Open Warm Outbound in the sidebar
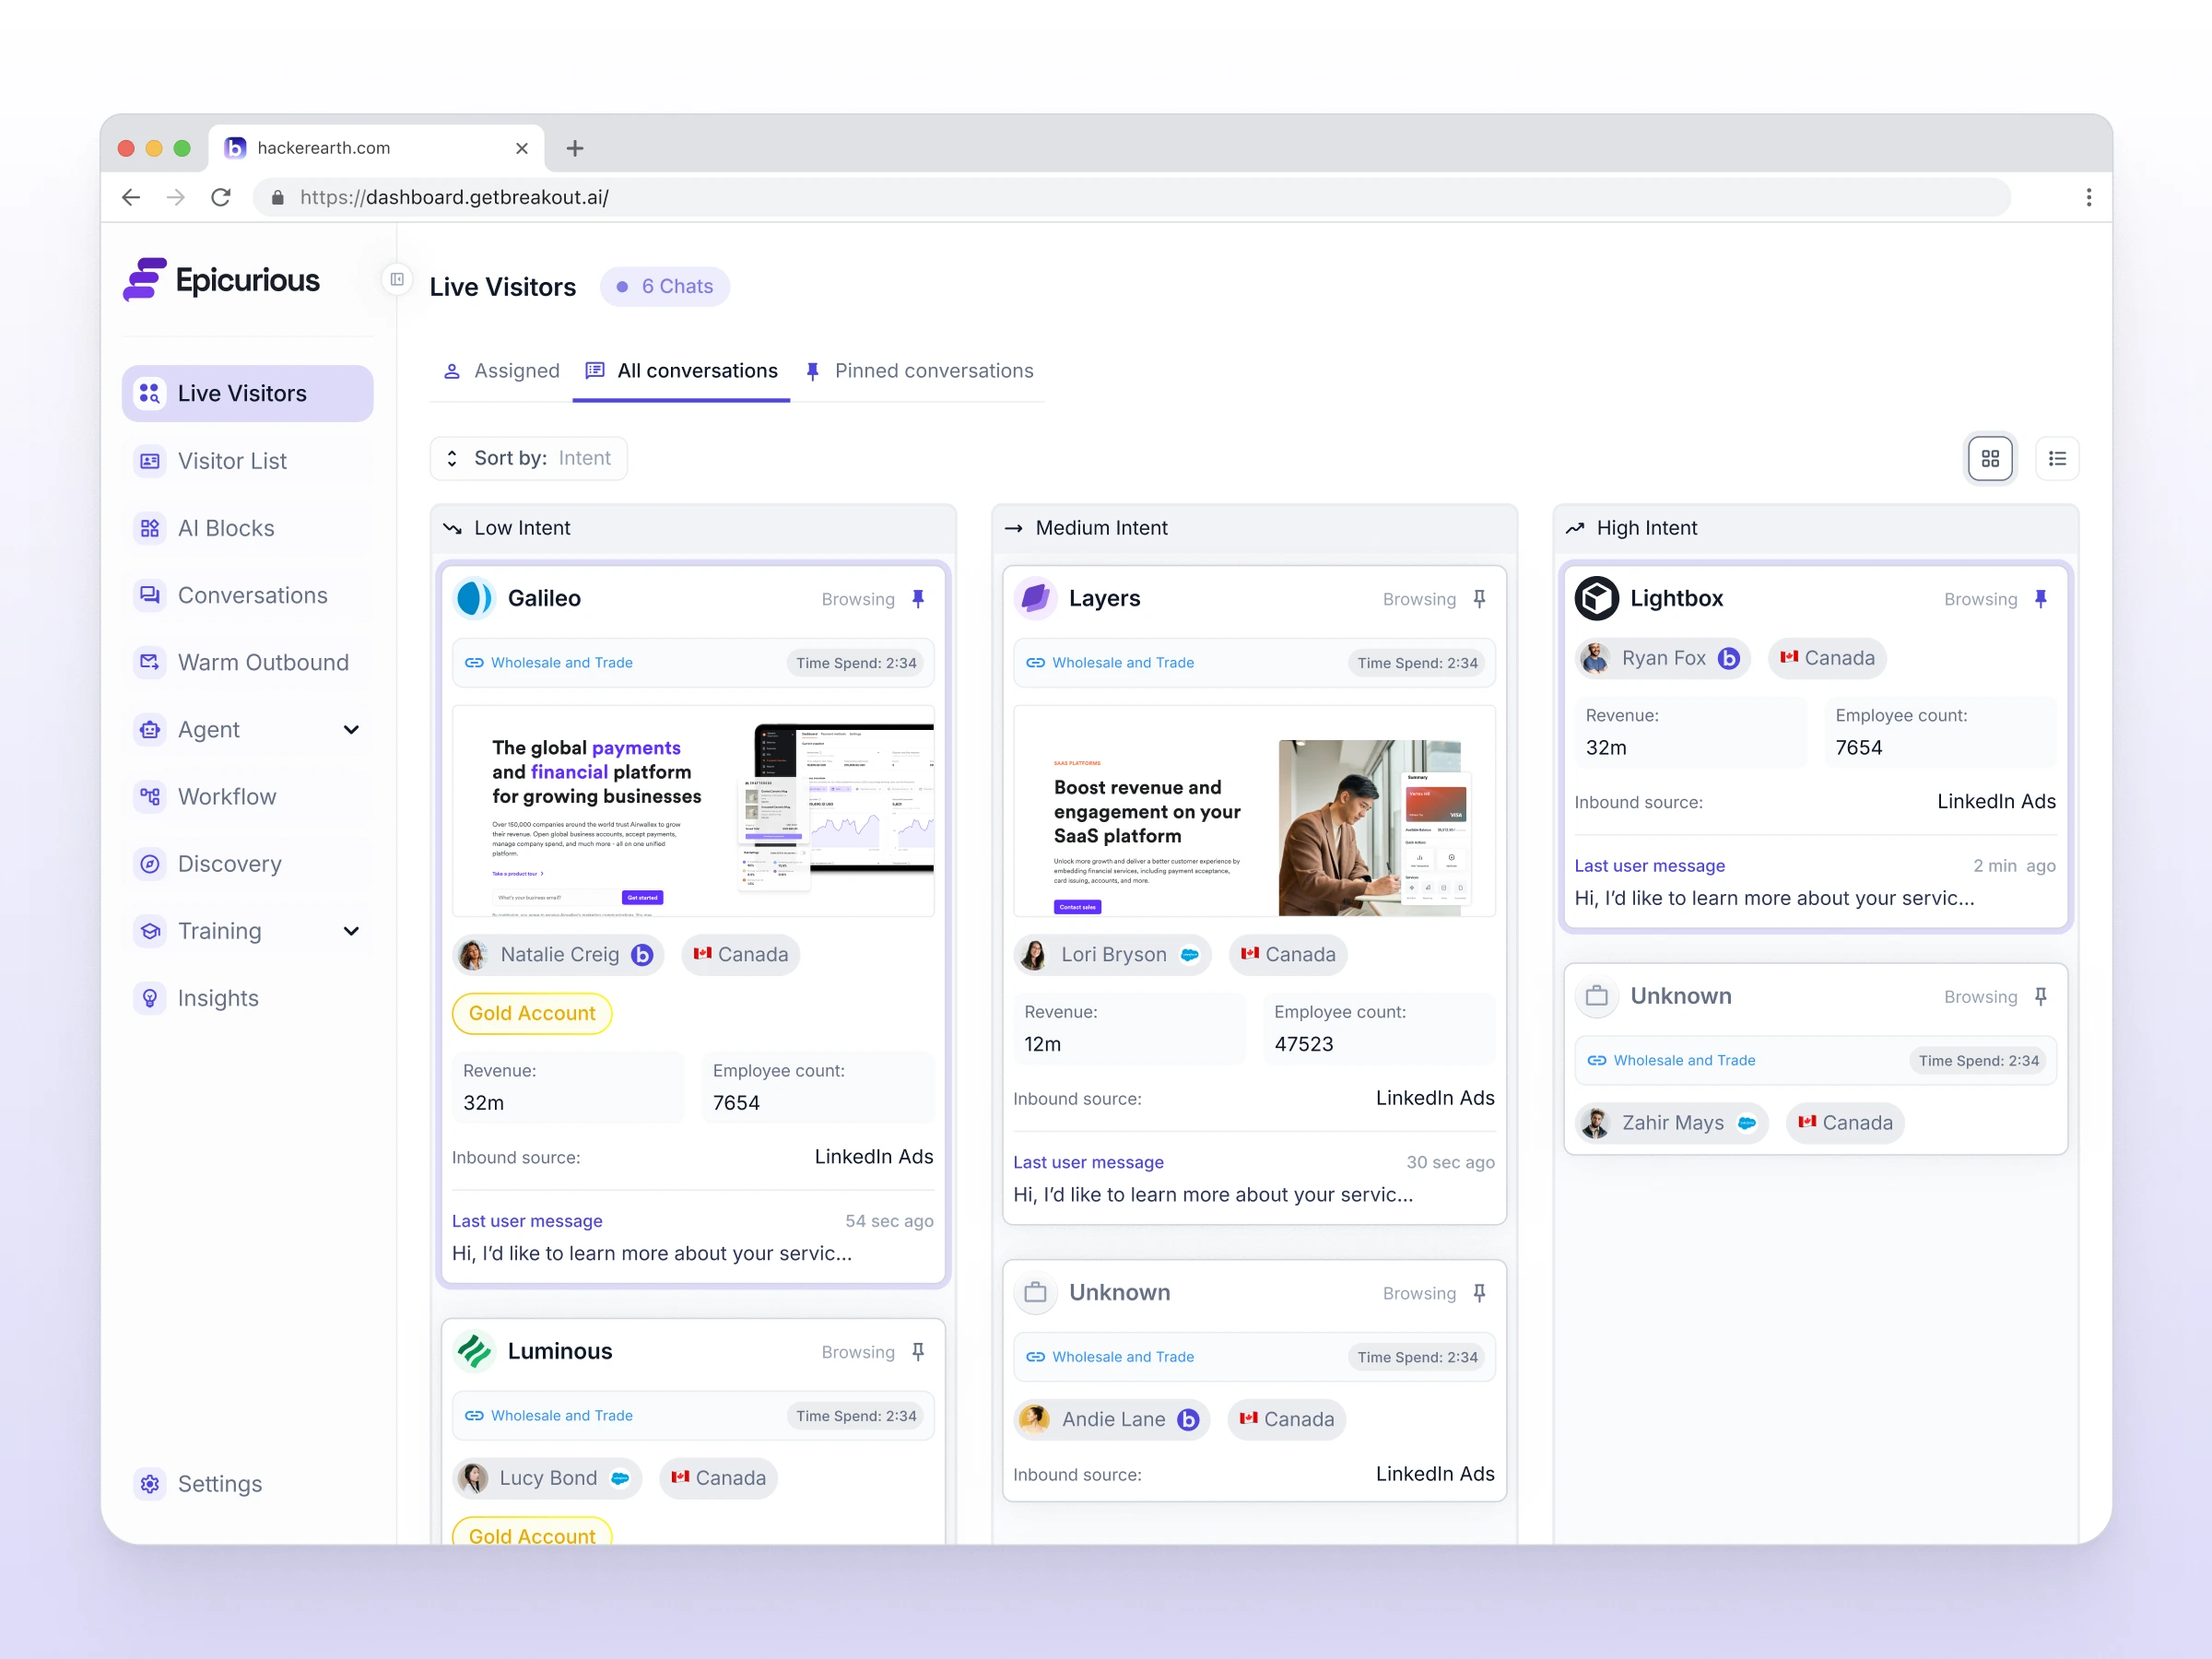 pyautogui.click(x=262, y=662)
